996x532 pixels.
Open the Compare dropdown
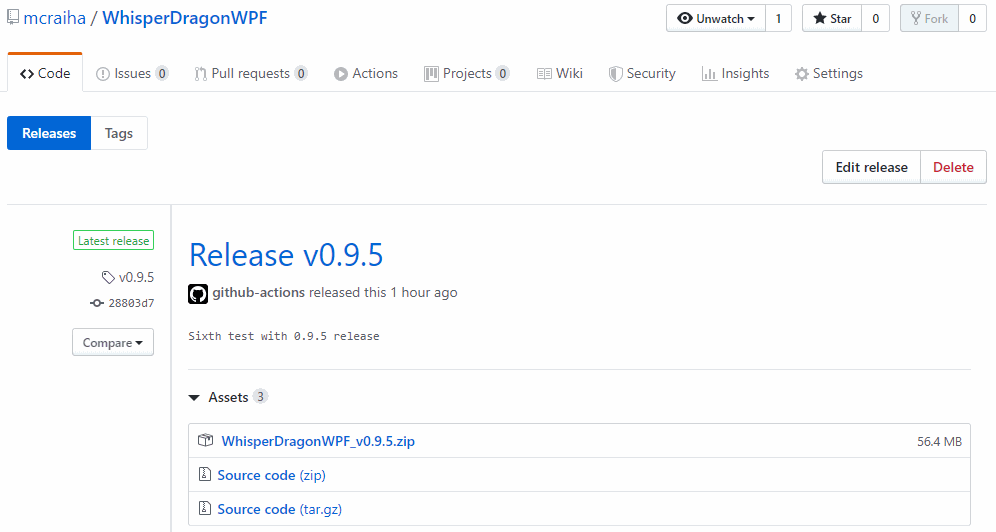click(113, 342)
